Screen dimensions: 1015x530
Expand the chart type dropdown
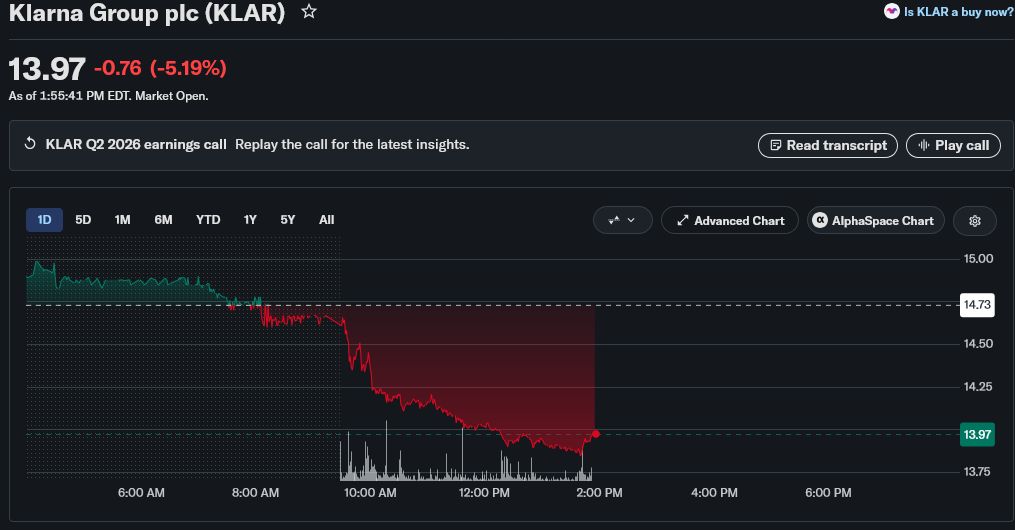click(x=622, y=221)
